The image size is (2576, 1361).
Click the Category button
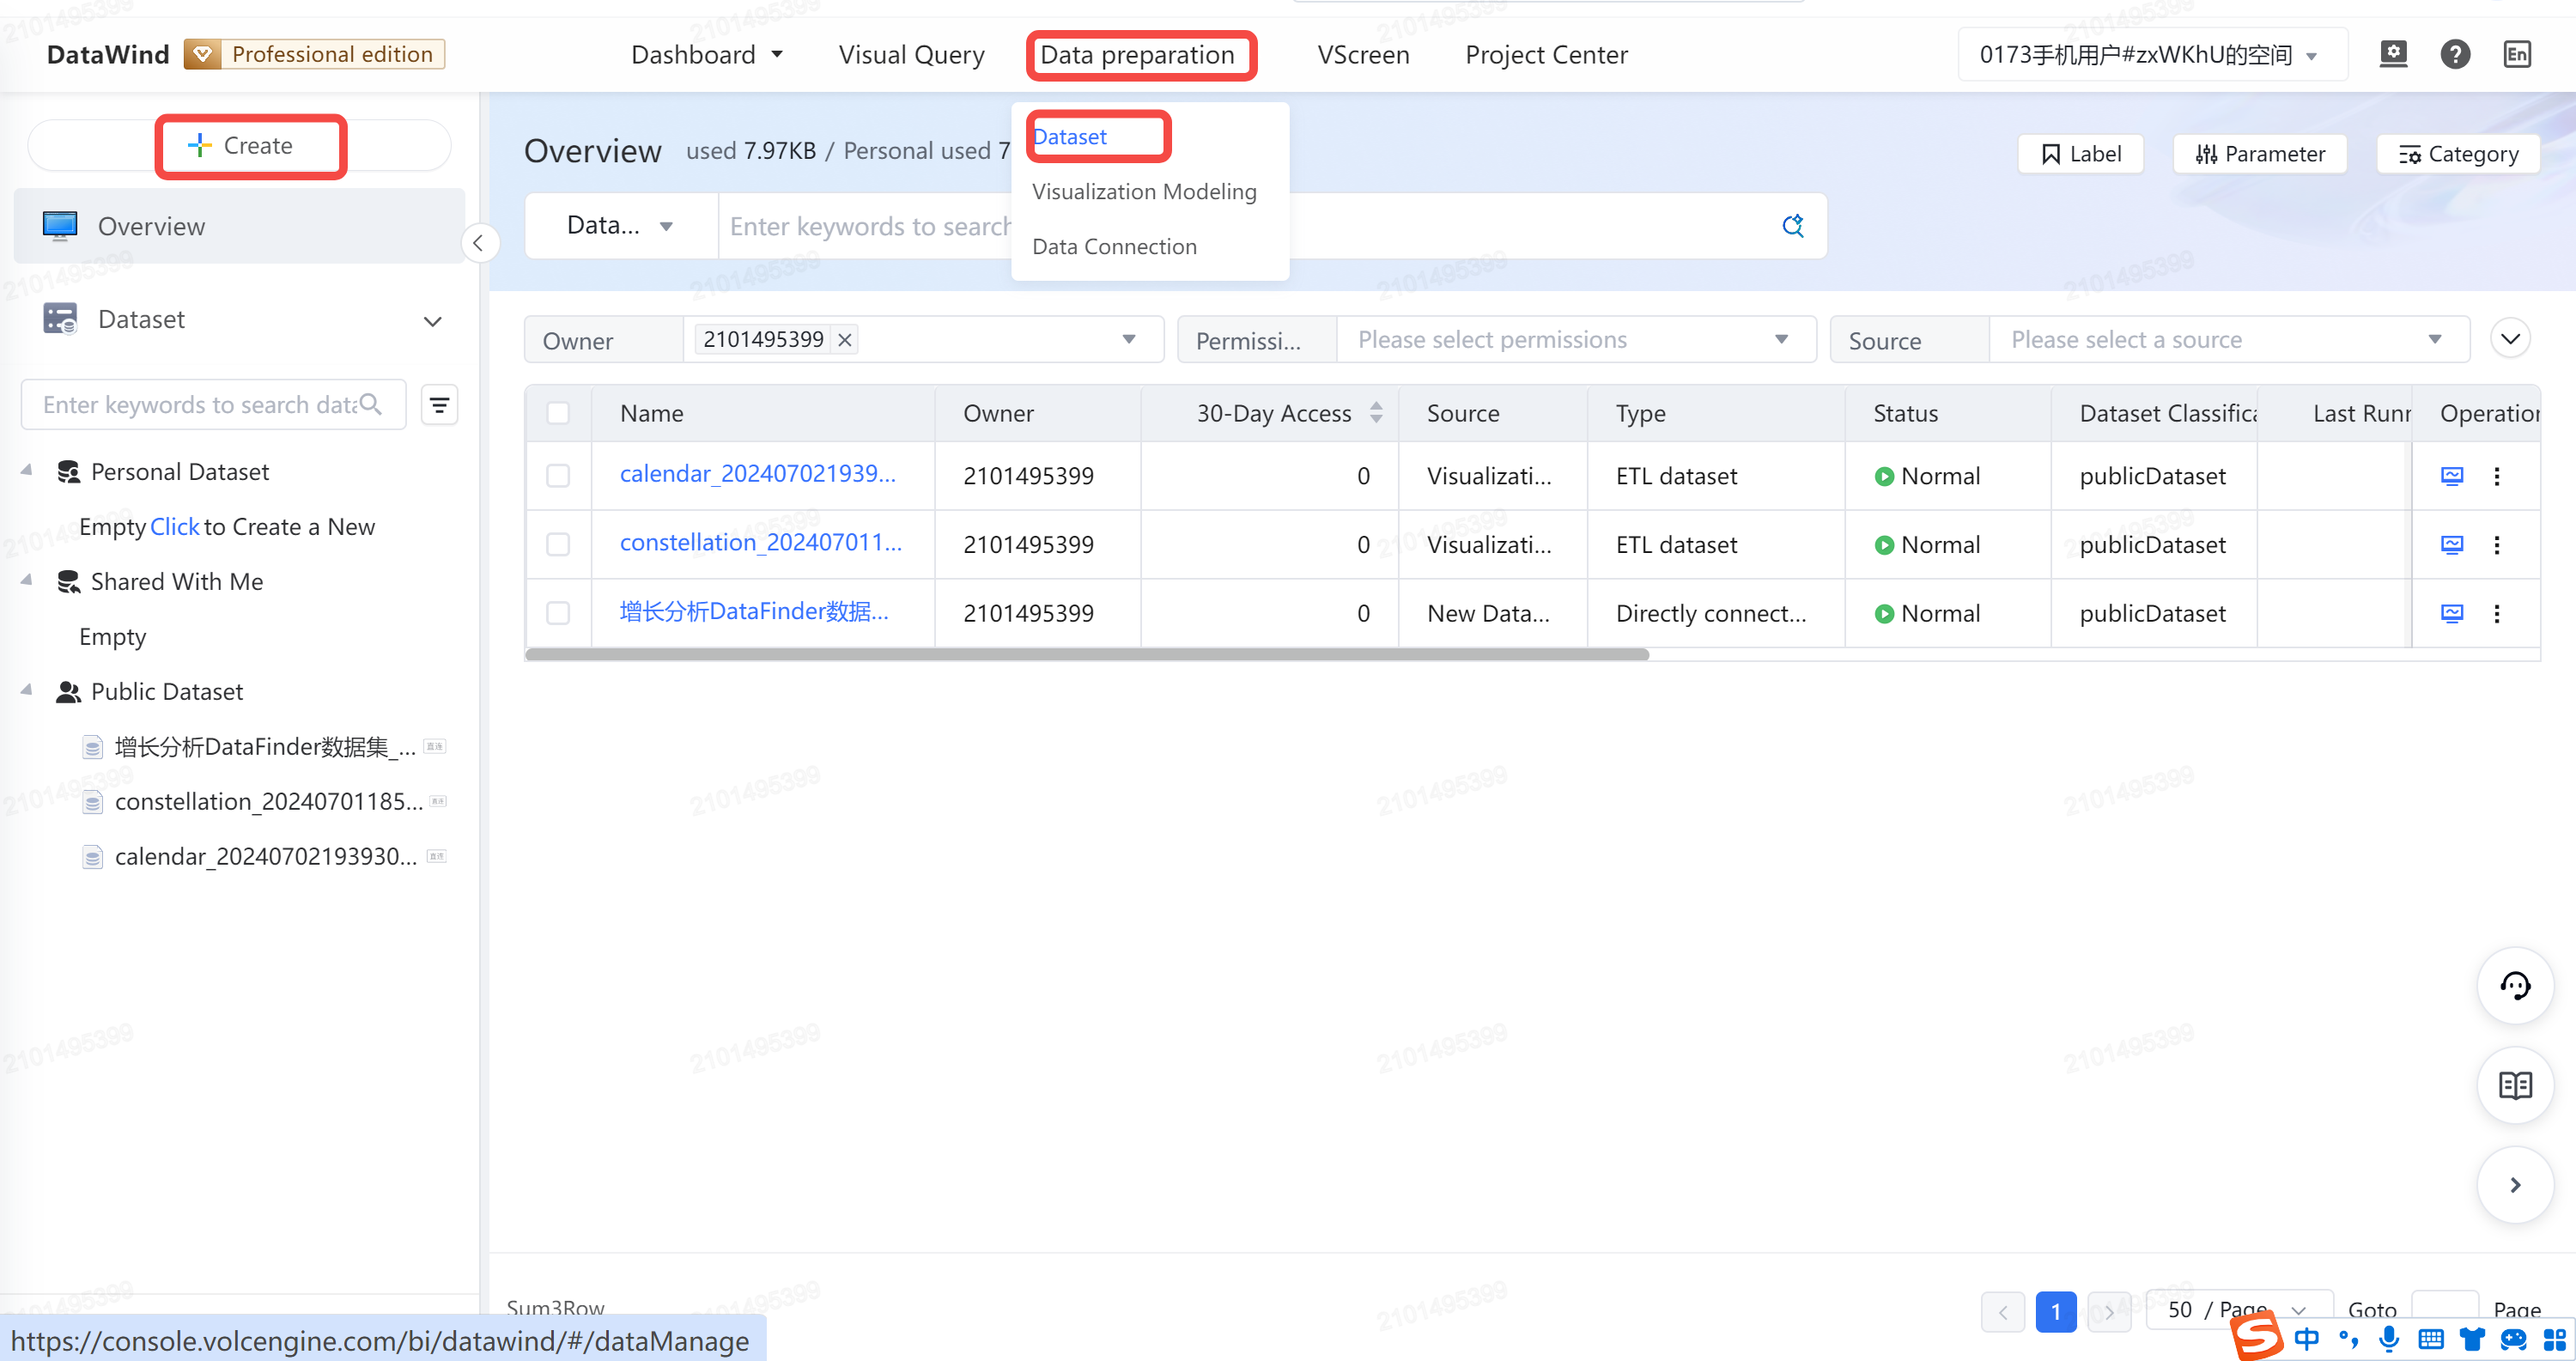[x=2458, y=154]
